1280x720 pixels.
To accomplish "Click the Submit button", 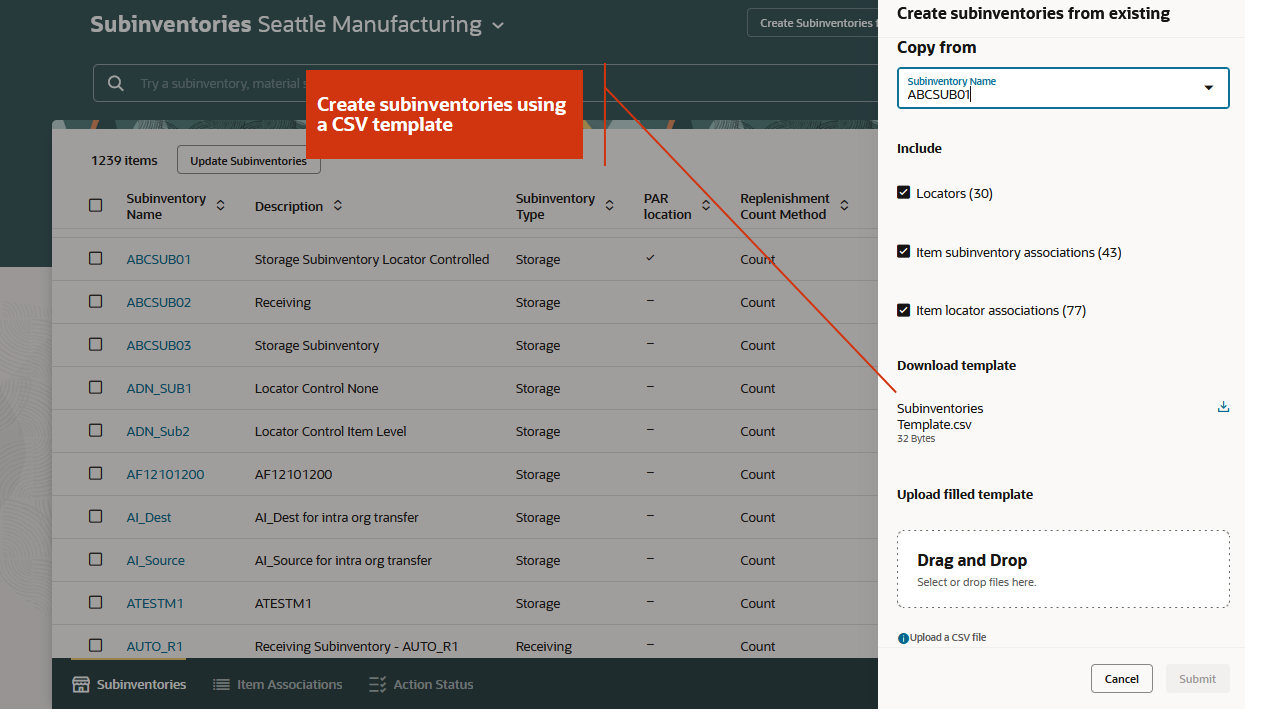I will tap(1197, 678).
